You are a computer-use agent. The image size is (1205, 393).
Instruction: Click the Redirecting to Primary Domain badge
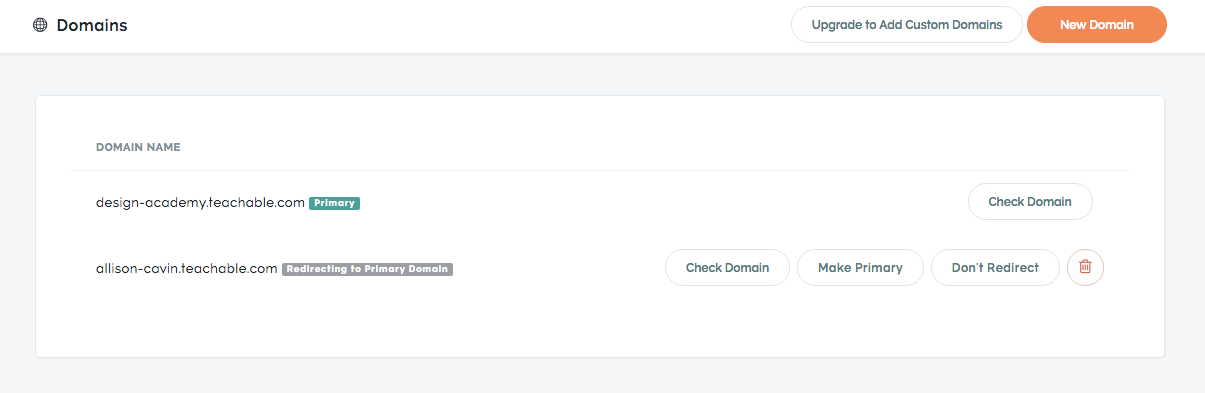(x=367, y=269)
